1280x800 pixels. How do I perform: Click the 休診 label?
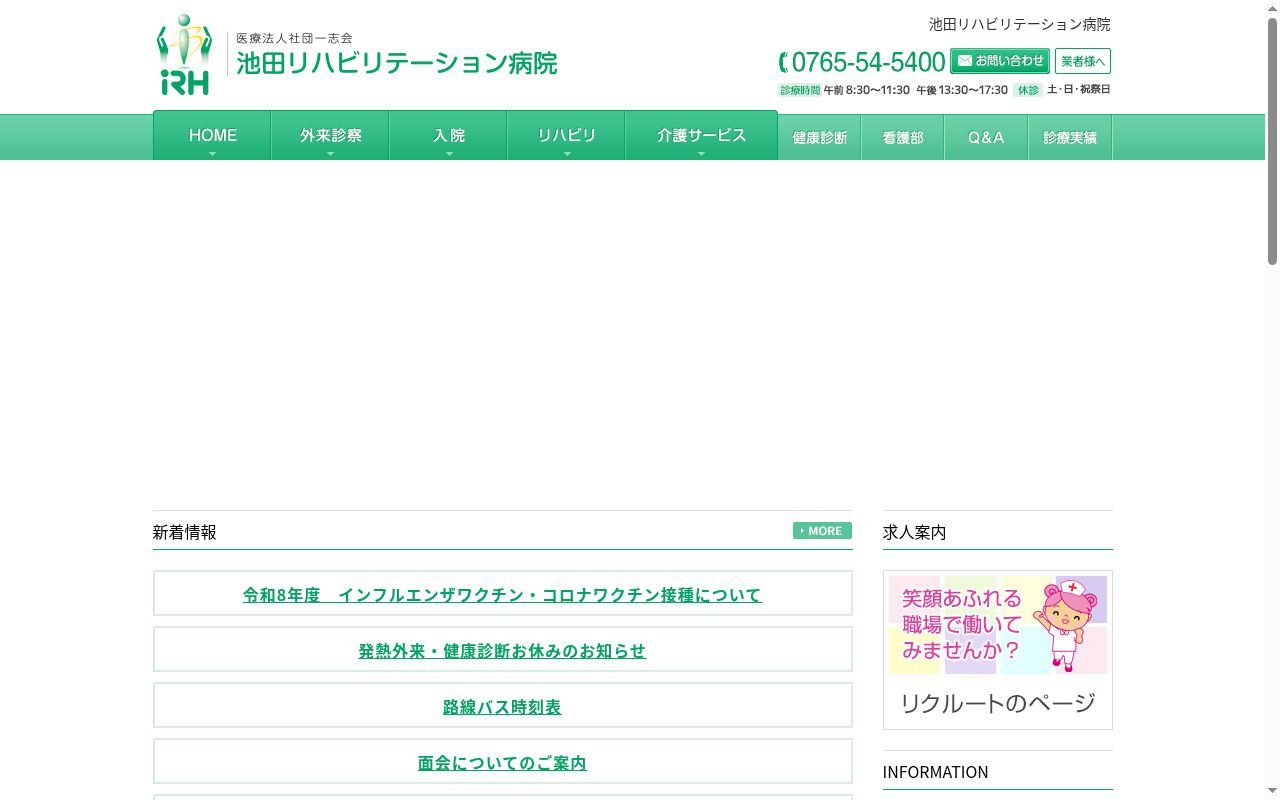tap(1028, 90)
